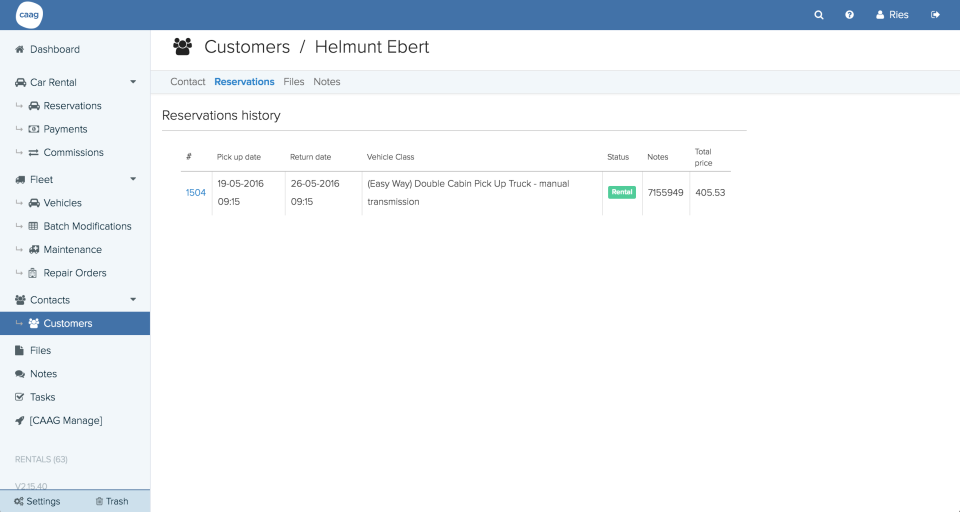Open [CAAG Manage] rocket item
The width and height of the screenshot is (960, 512).
65,421
